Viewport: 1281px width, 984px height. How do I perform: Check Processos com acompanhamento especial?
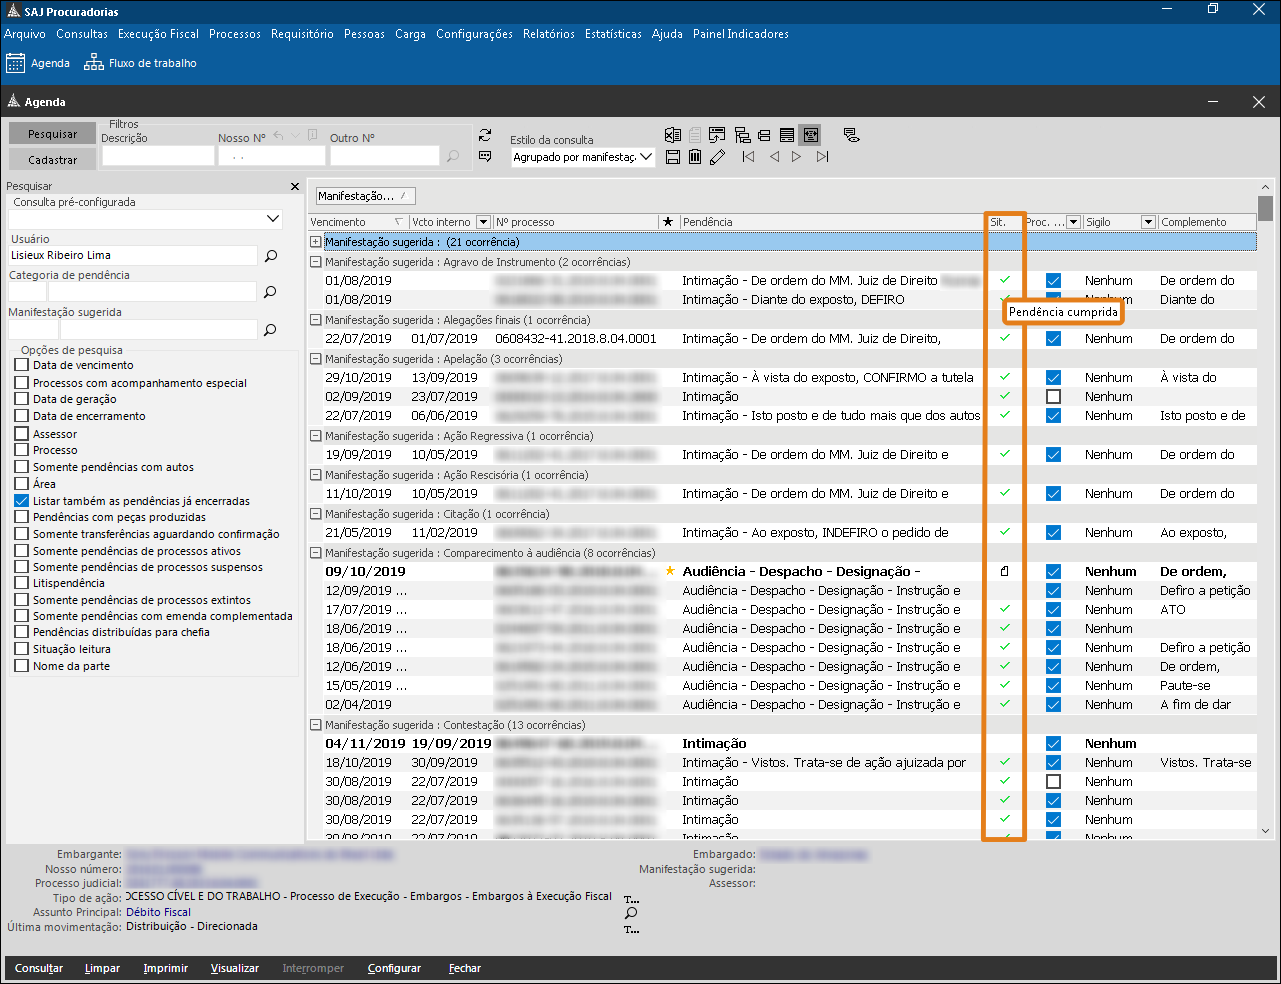click(x=22, y=383)
